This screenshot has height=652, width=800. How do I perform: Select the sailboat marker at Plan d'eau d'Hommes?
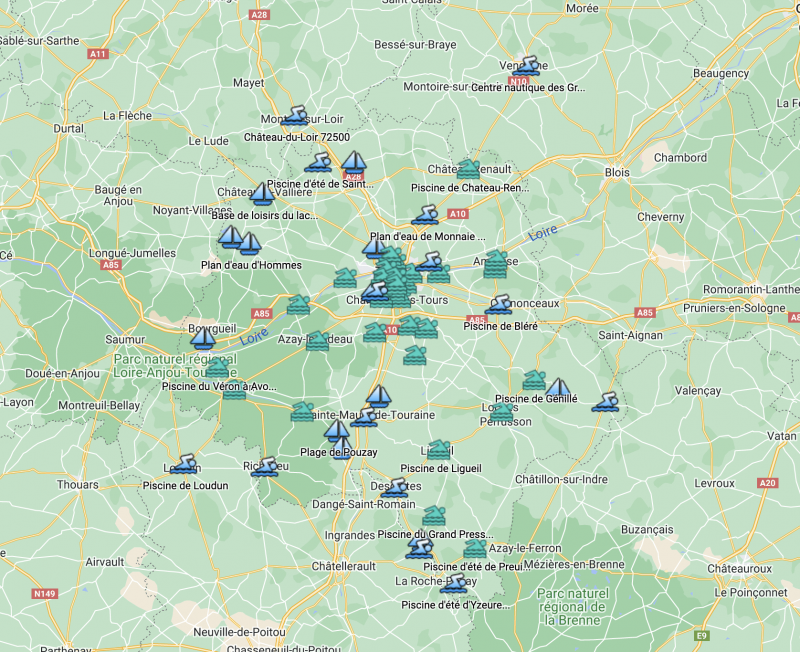tap(247, 244)
